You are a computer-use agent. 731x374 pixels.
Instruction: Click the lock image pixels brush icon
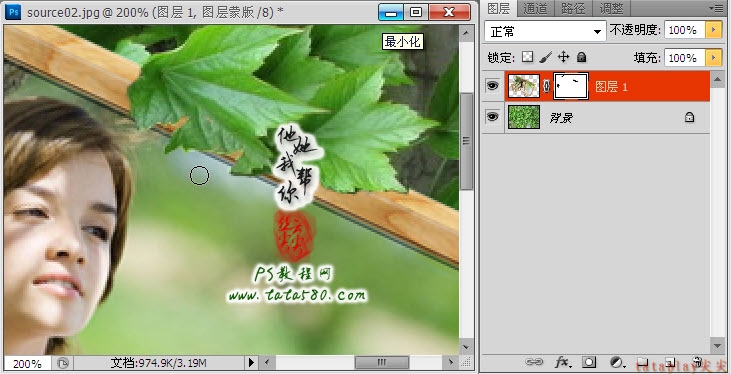click(x=545, y=57)
